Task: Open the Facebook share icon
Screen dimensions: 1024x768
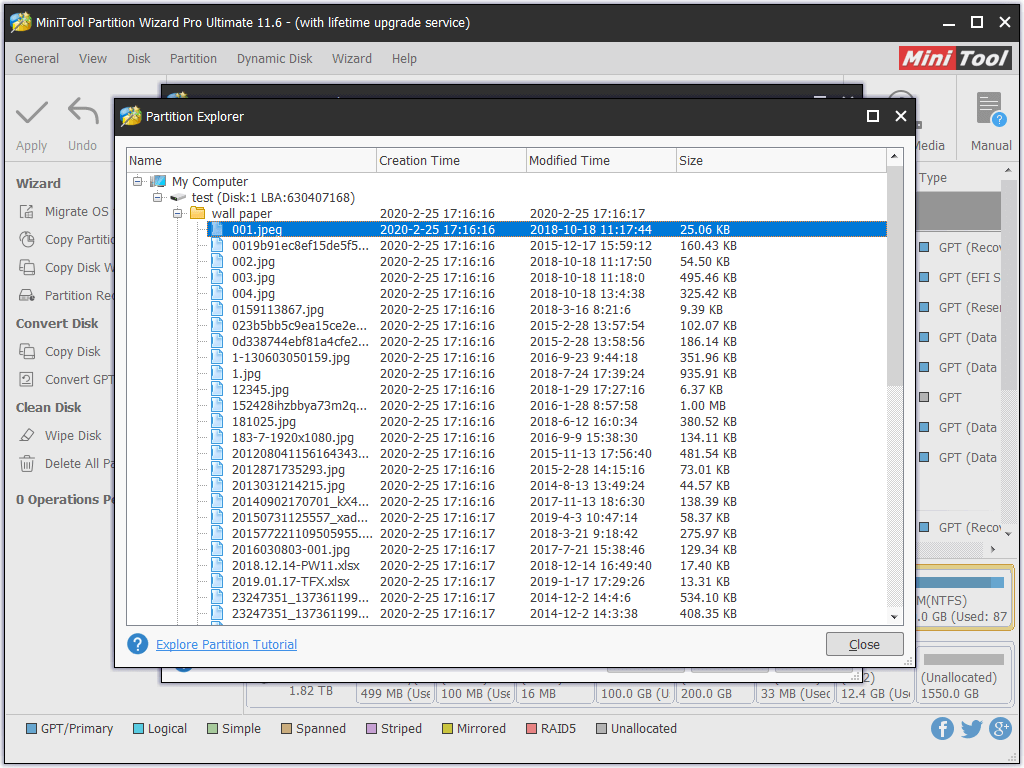Action: point(942,728)
